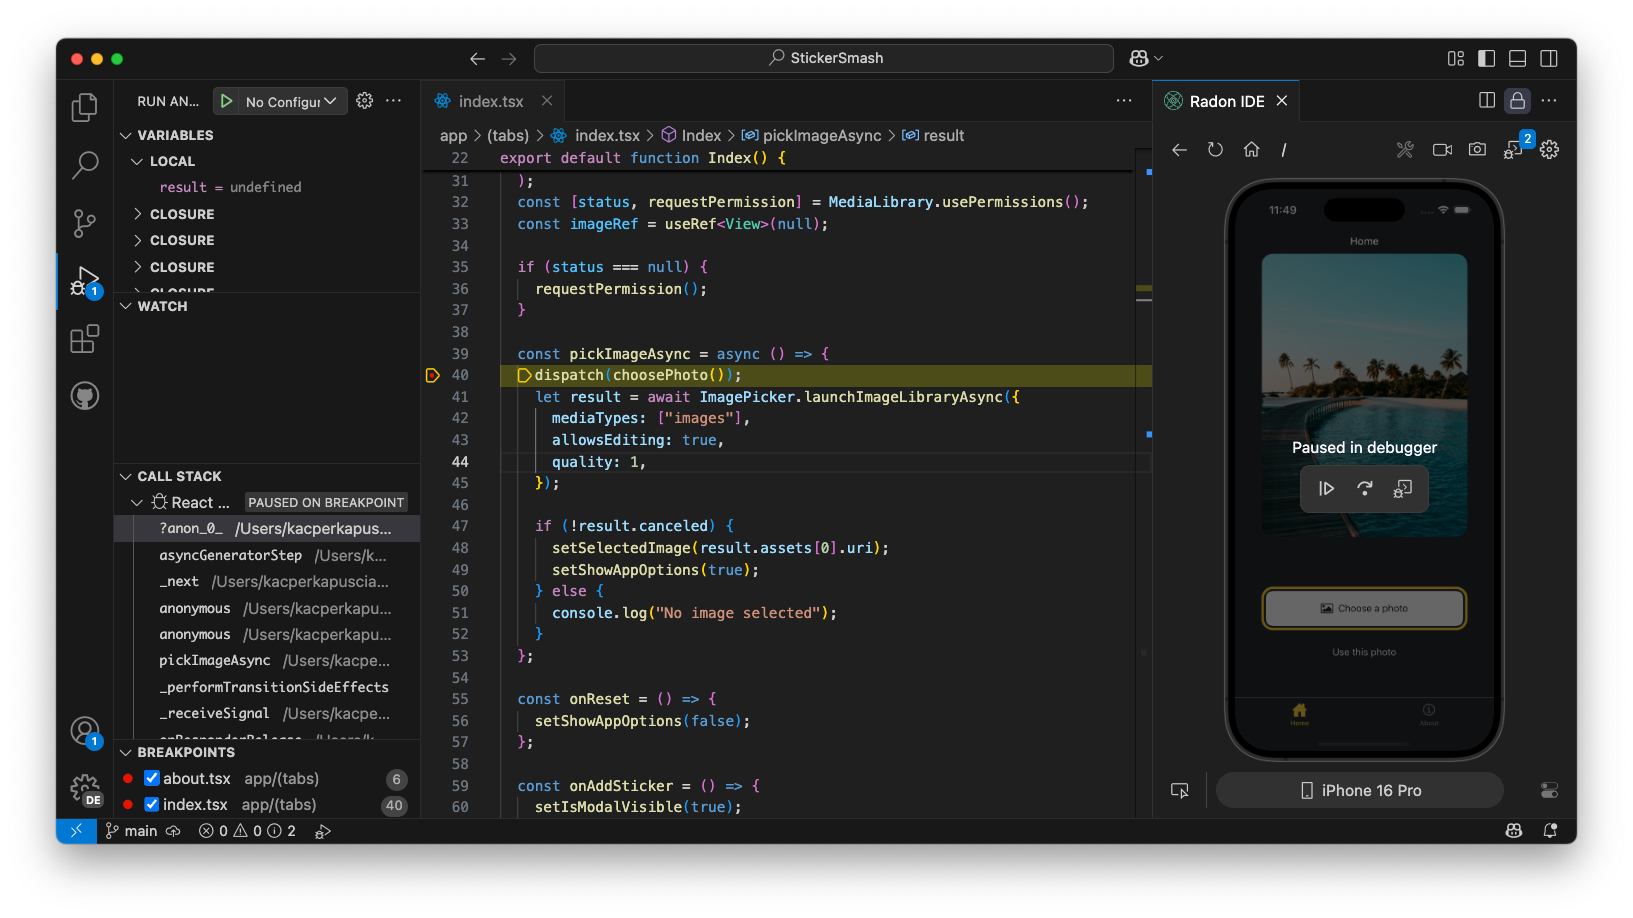The width and height of the screenshot is (1633, 918).
Task: Open the Source Control activity bar view
Action: pyautogui.click(x=85, y=223)
